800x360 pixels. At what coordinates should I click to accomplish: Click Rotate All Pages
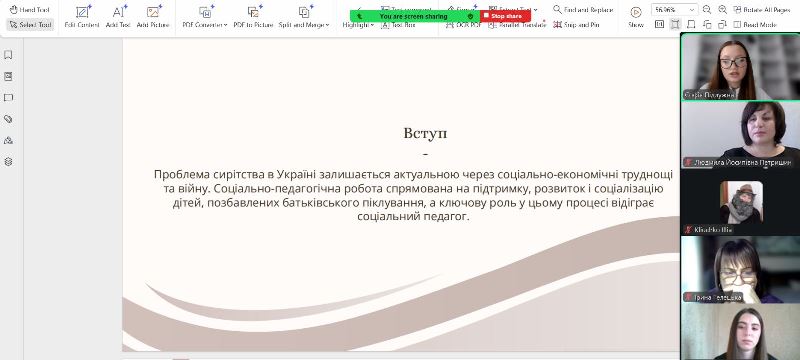point(762,10)
